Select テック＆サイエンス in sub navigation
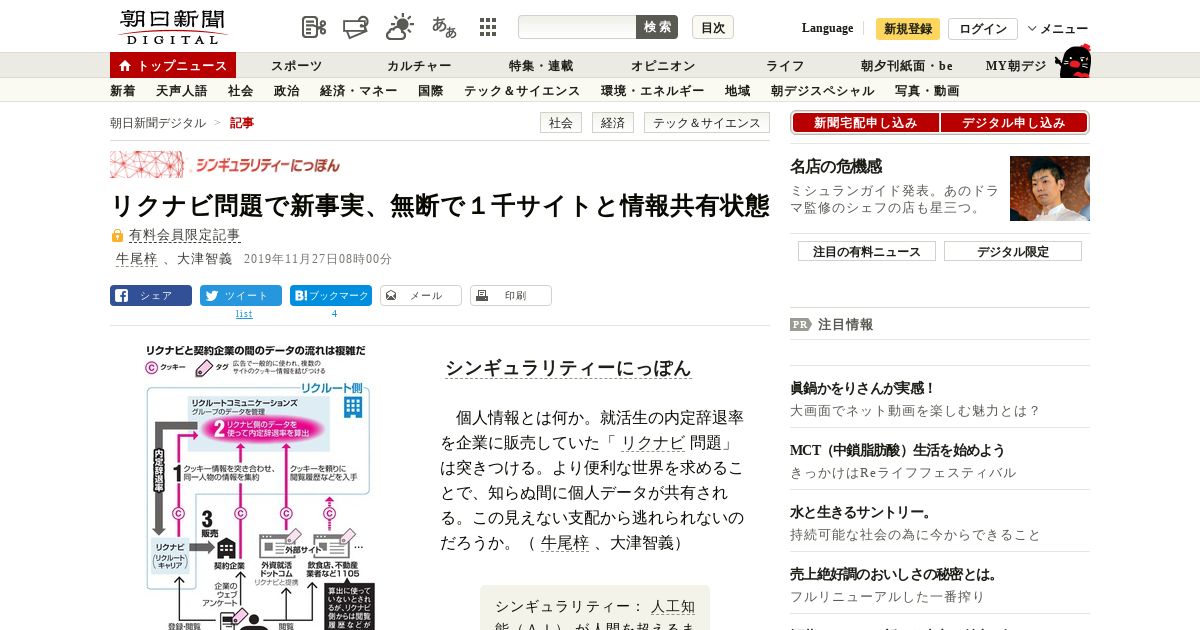The image size is (1200, 630). tap(522, 90)
